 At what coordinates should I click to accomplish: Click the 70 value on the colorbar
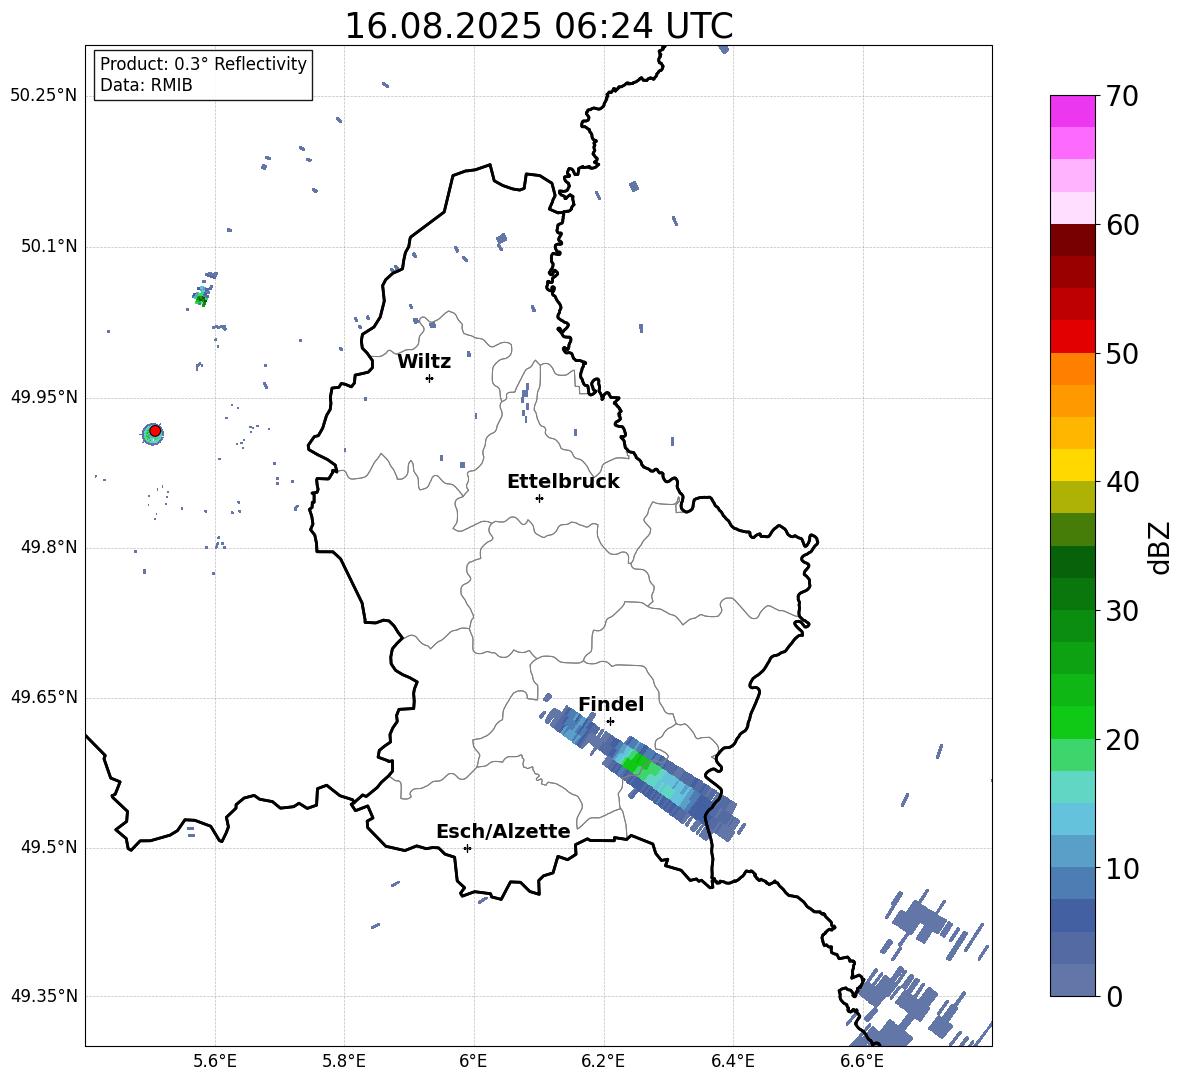pos(1123,96)
